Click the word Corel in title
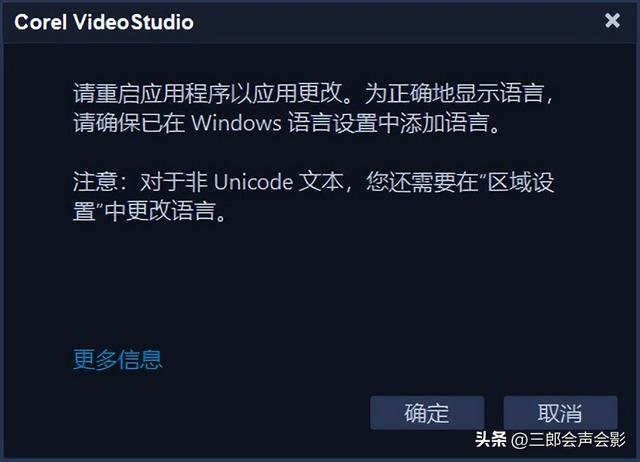Screen dimensions: 640x462 (40, 22)
